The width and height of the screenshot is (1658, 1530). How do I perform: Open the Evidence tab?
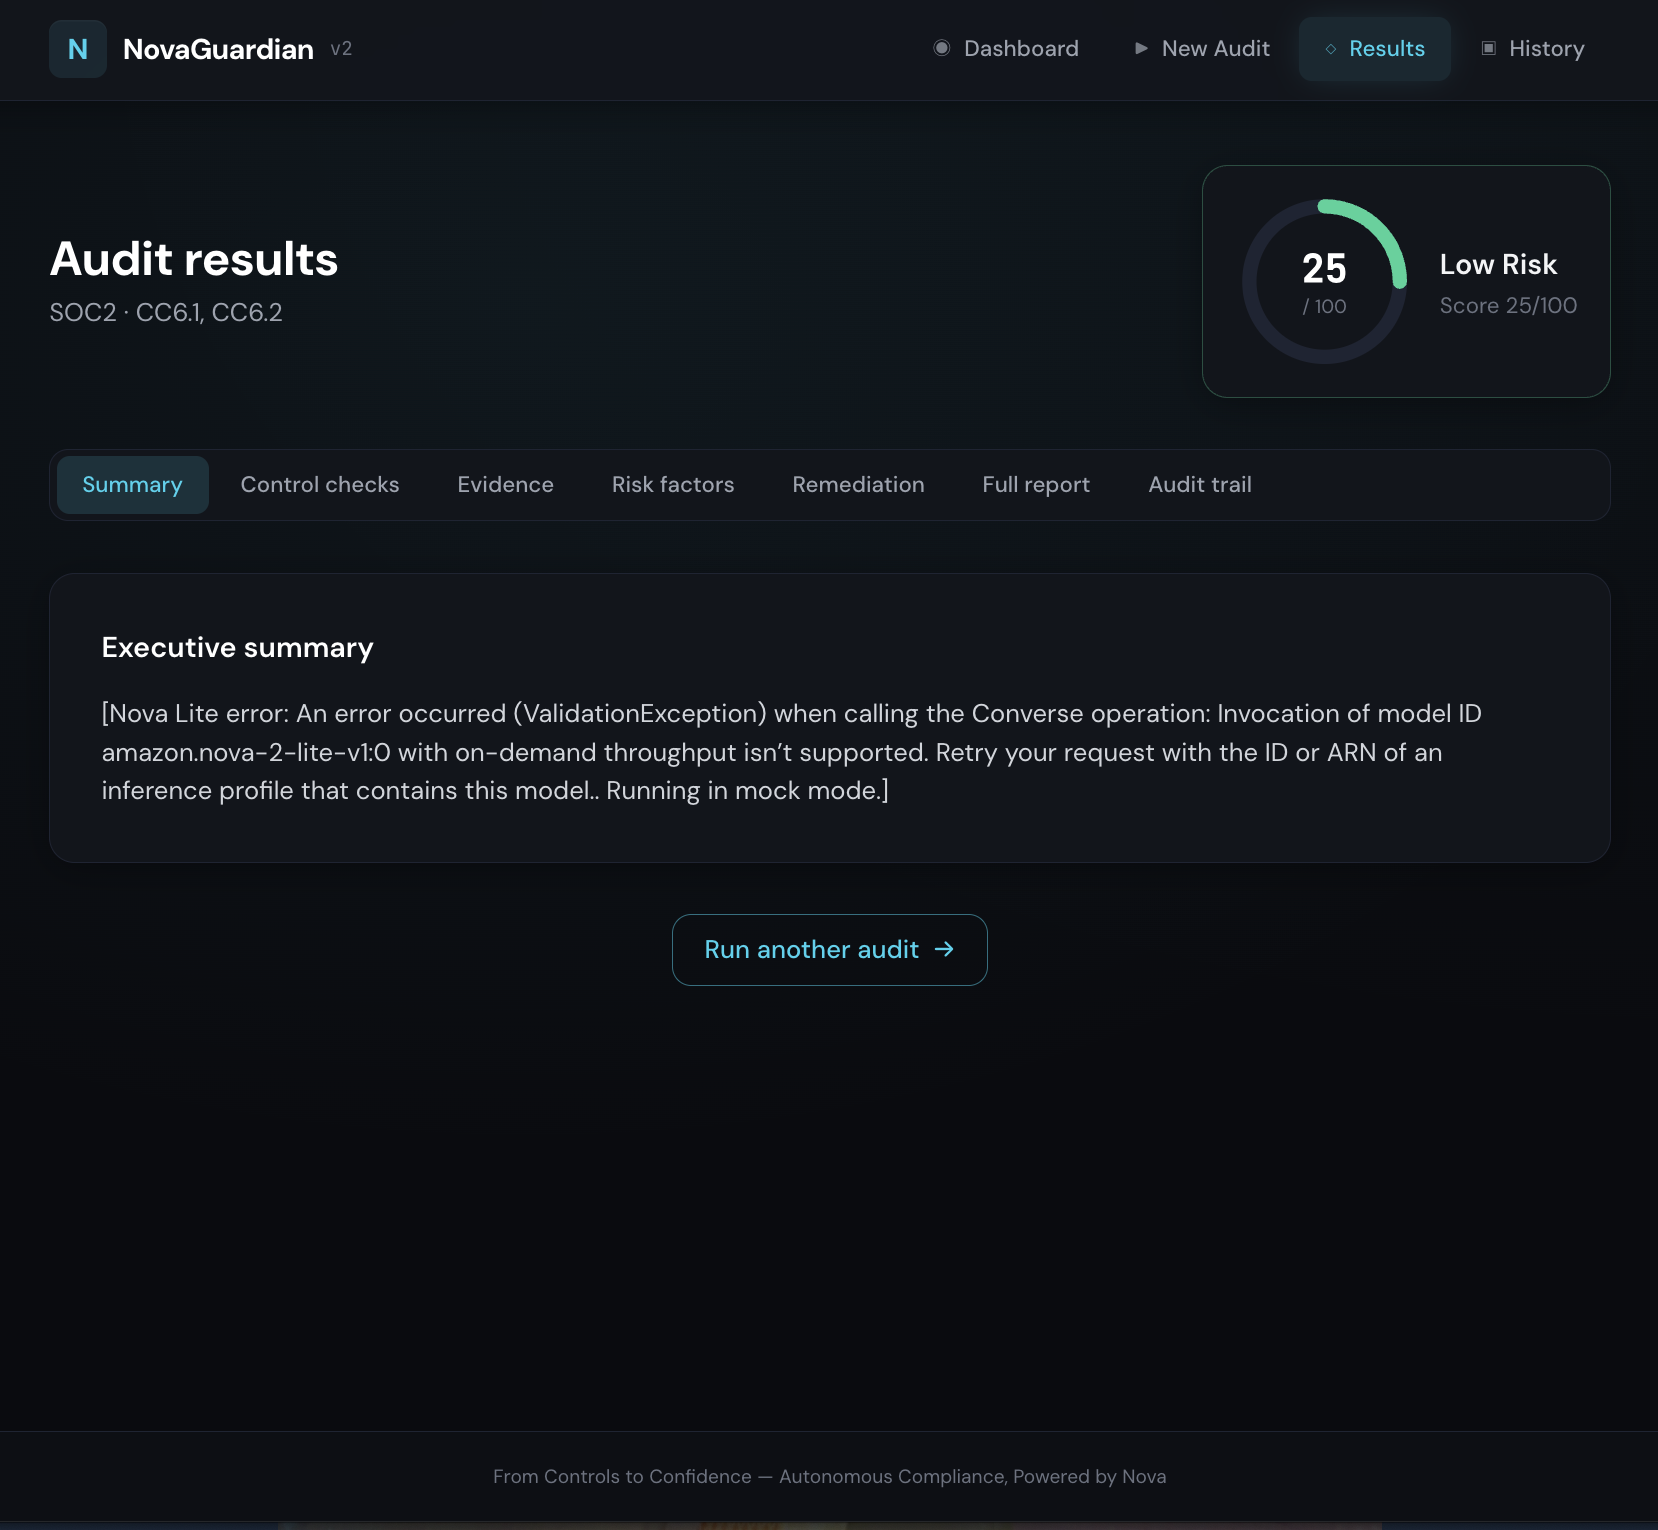coord(506,485)
